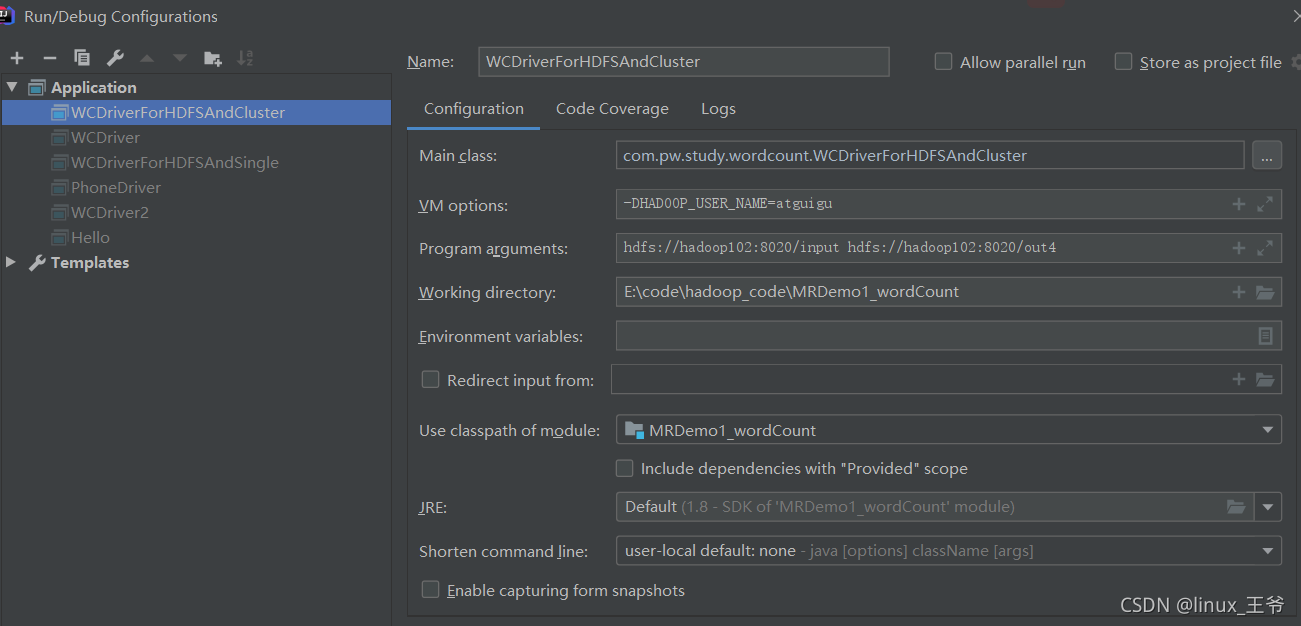Toggle Store as project file checkbox
The width and height of the screenshot is (1301, 626).
pyautogui.click(x=1123, y=62)
